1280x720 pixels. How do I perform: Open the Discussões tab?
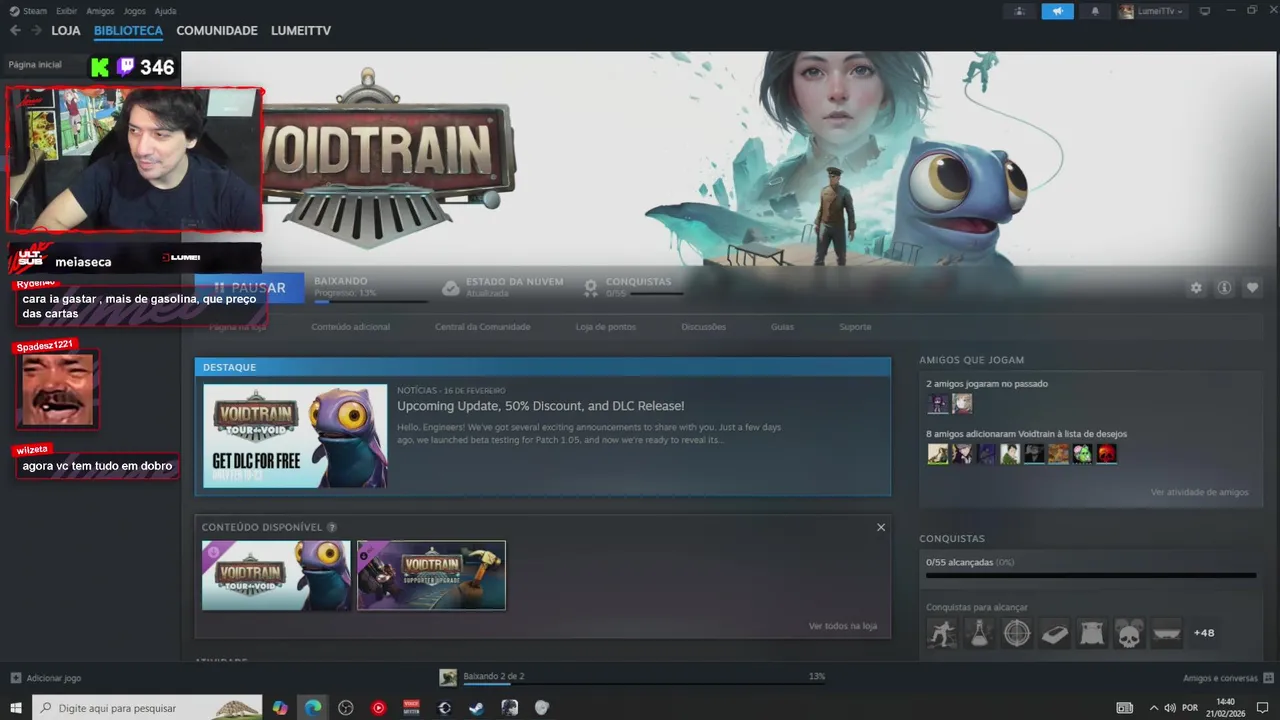coord(703,327)
